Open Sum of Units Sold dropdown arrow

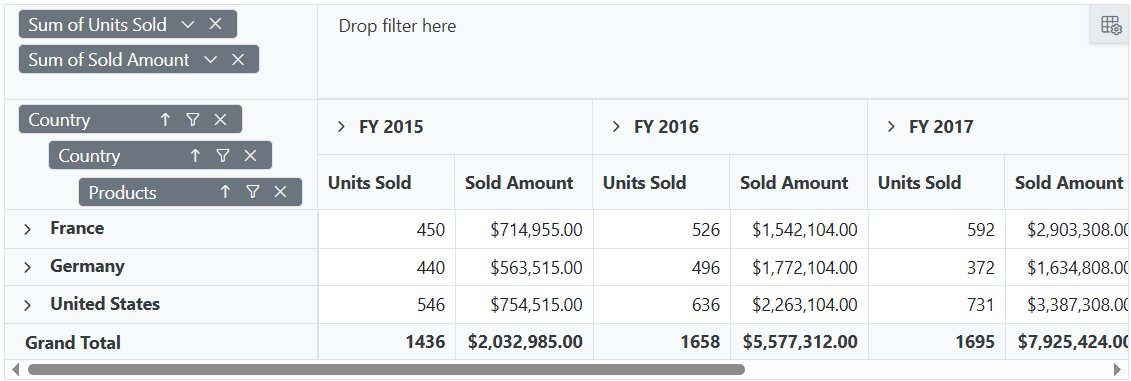coord(188,25)
